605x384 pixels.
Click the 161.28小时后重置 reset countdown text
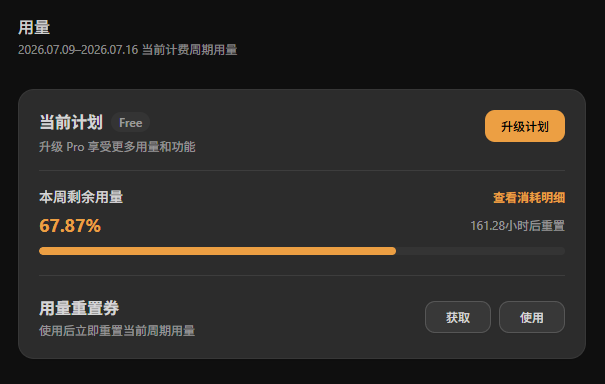click(x=517, y=226)
